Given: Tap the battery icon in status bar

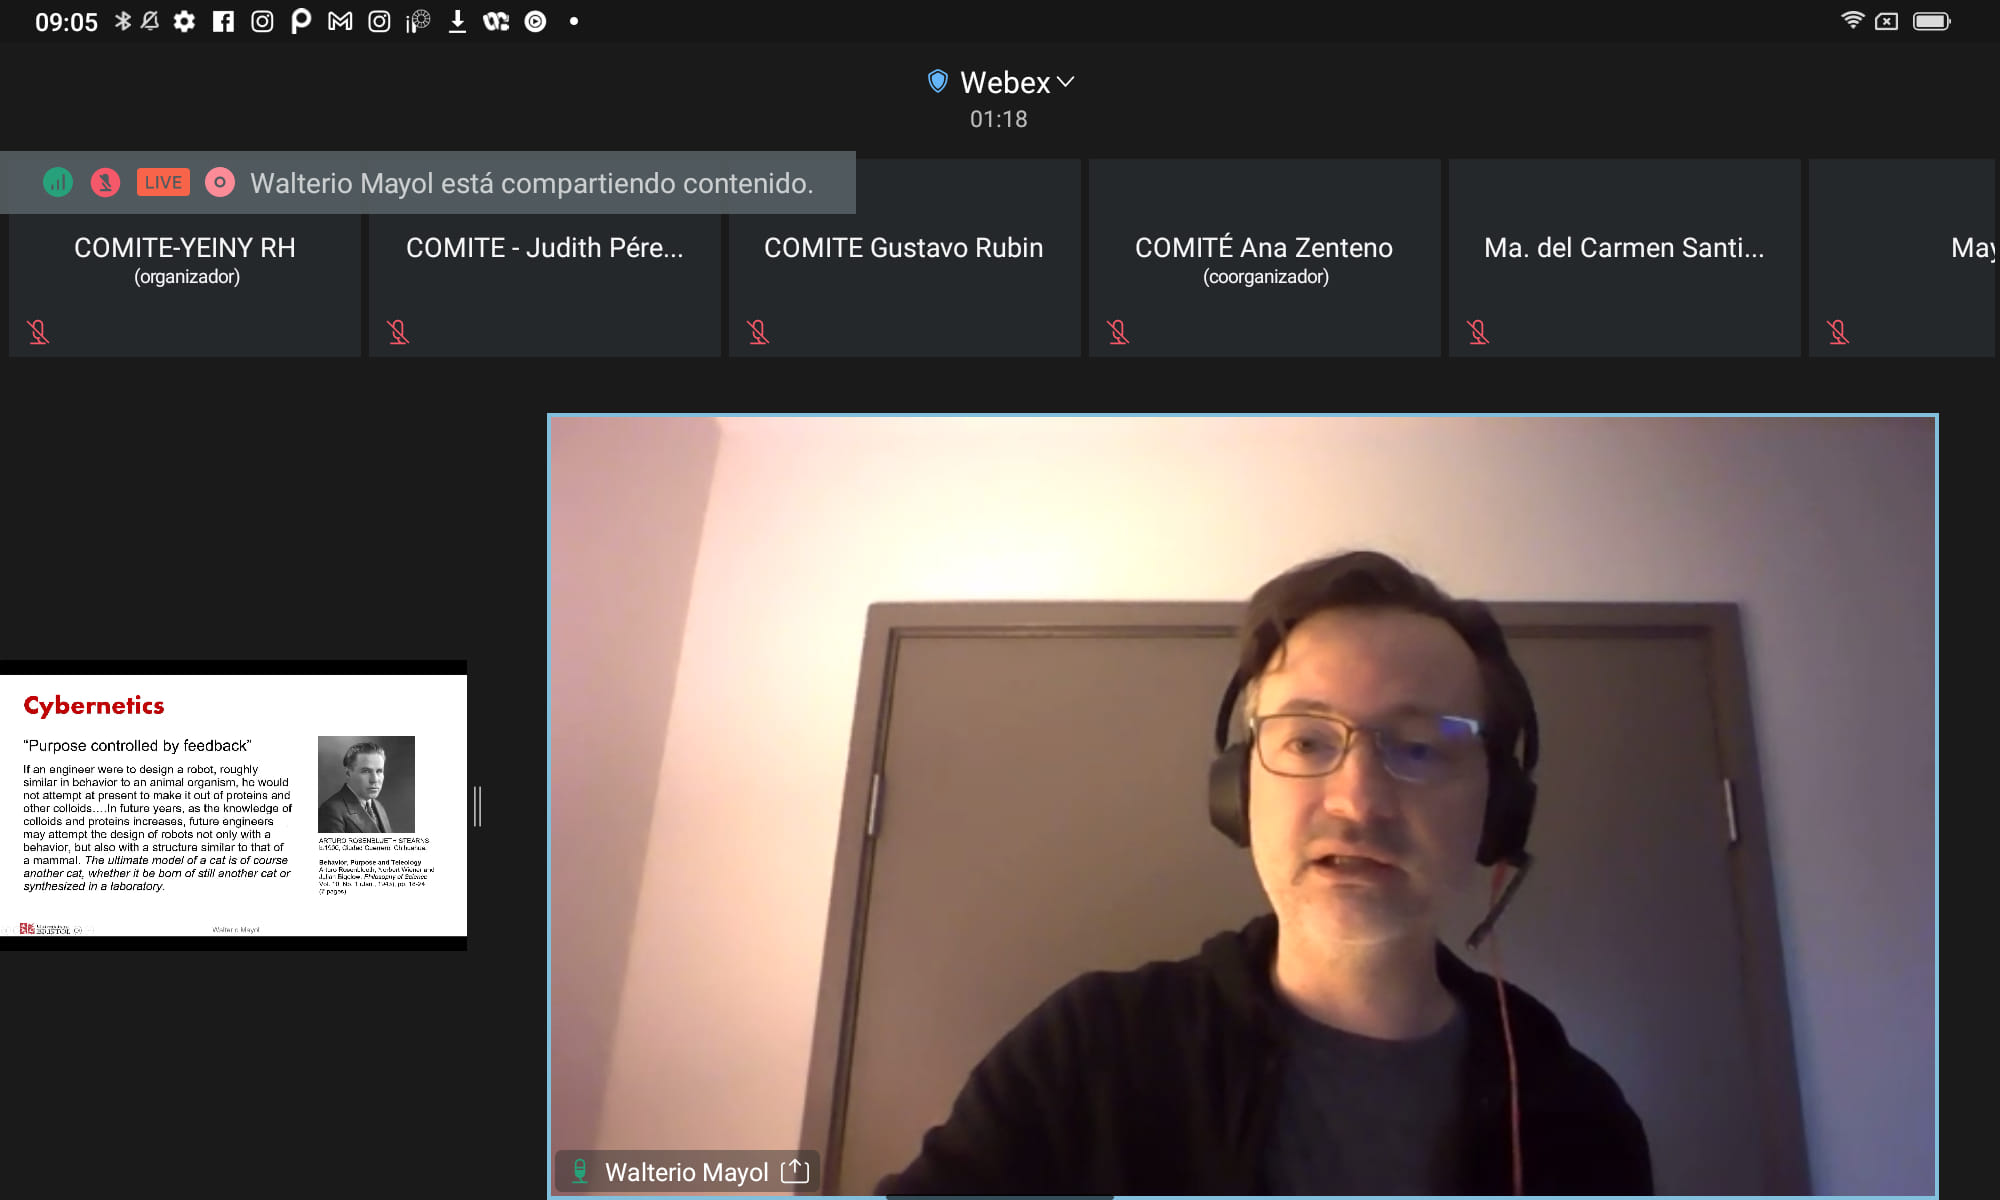Looking at the screenshot, I should click(1931, 21).
